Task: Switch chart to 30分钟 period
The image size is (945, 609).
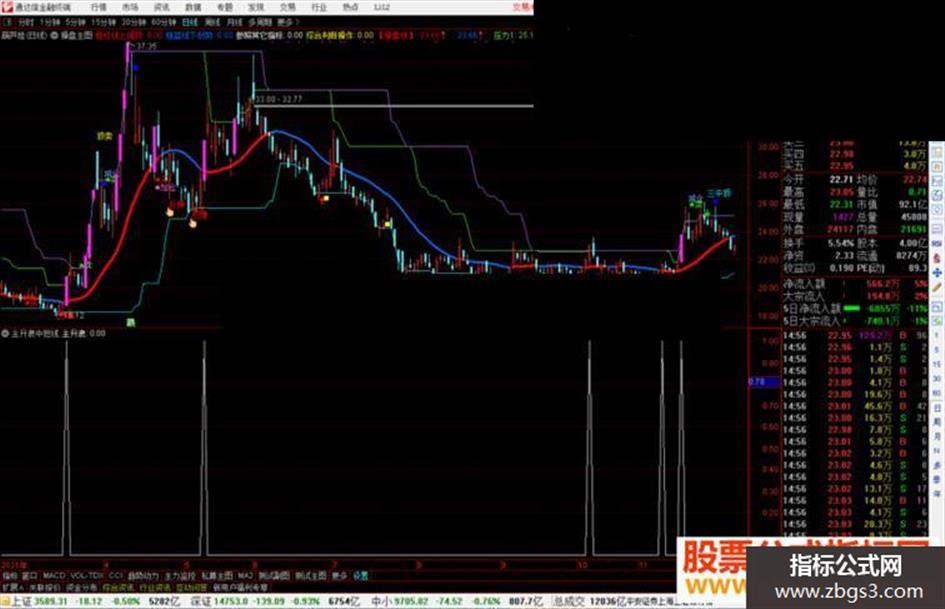Action: coord(134,22)
